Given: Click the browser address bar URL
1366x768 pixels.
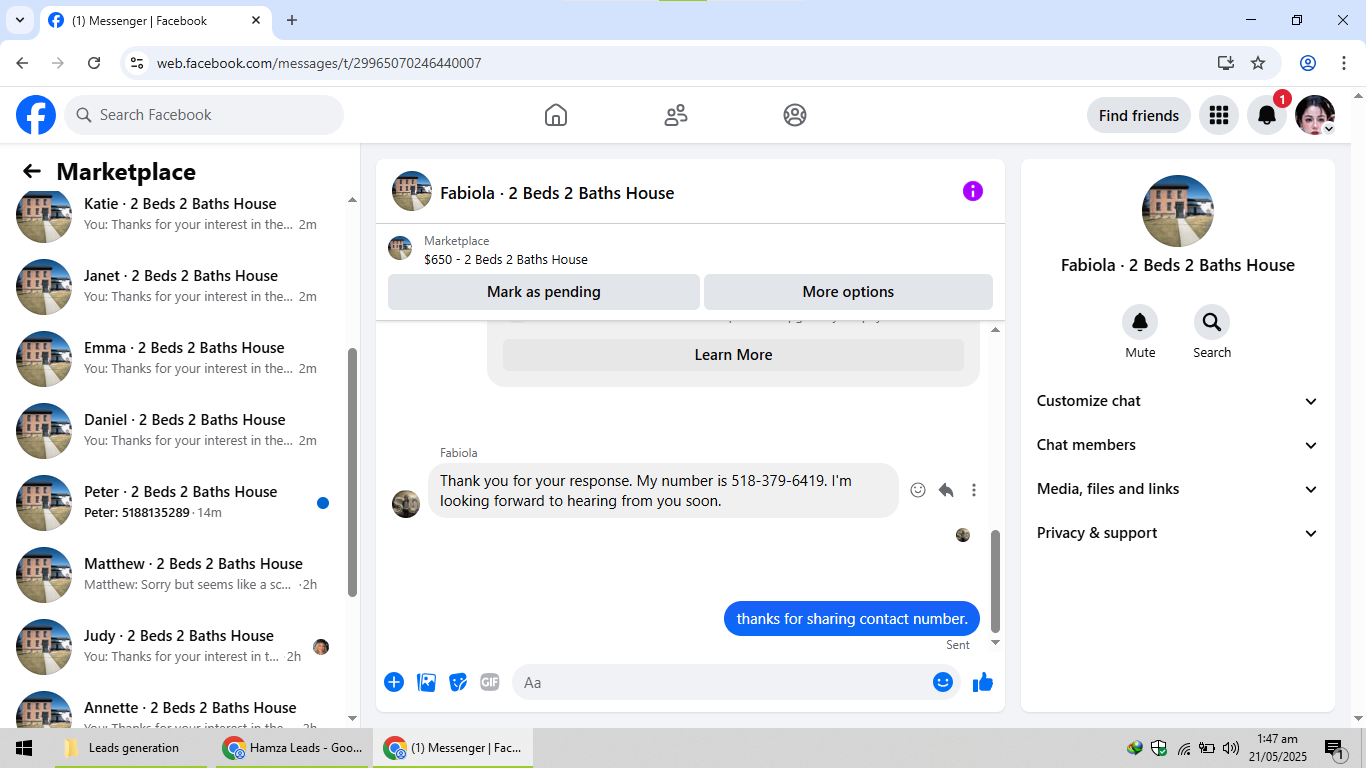Looking at the screenshot, I should 319,63.
